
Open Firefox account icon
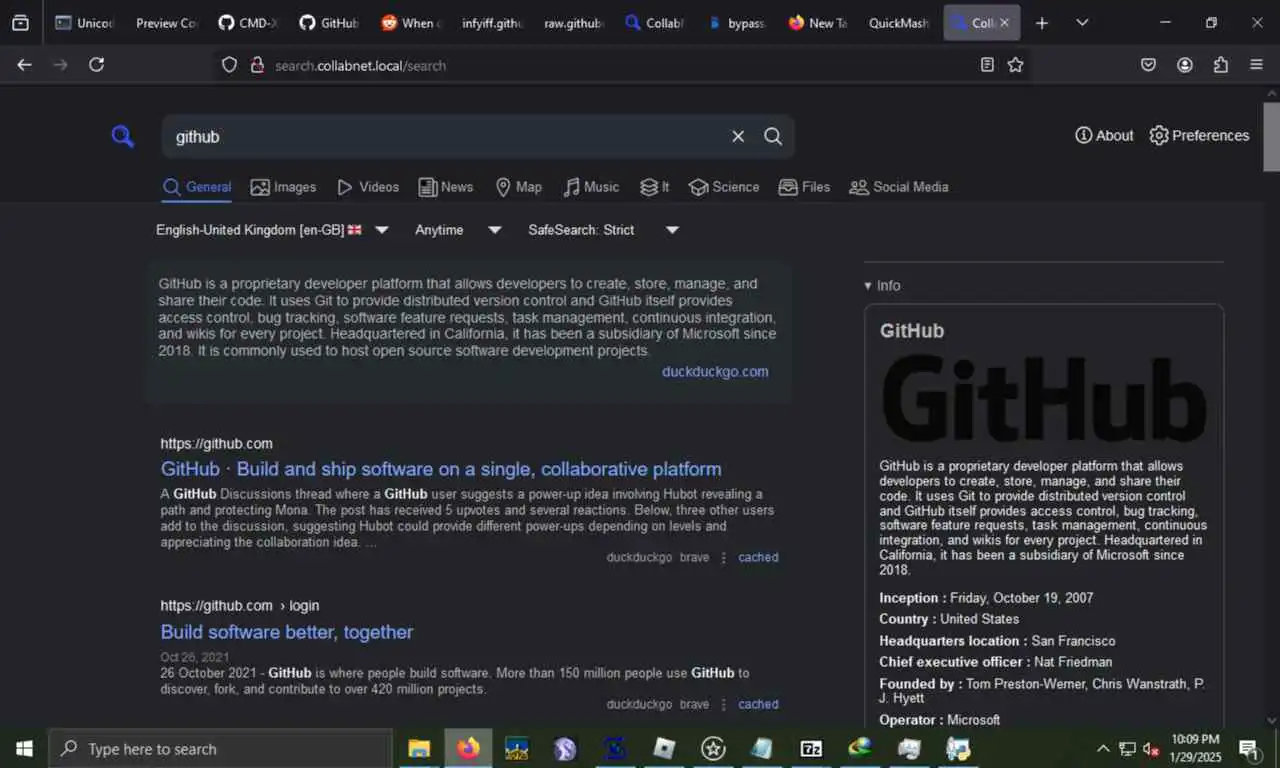click(1185, 65)
